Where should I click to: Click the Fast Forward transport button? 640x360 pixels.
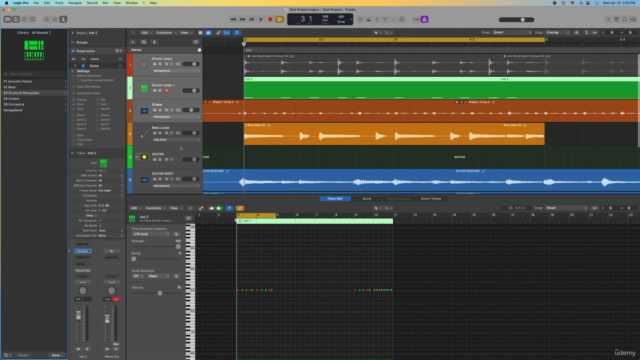click(242, 19)
